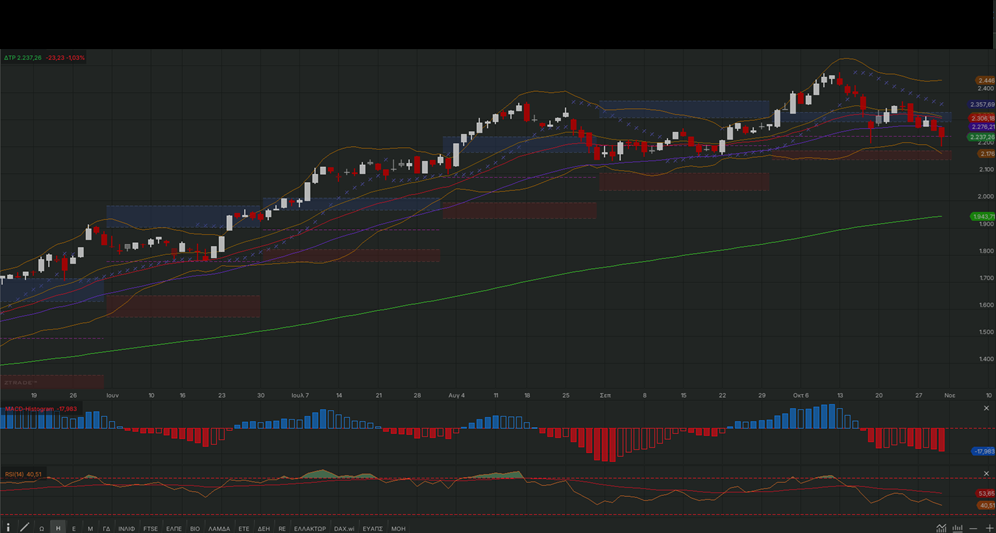Select the 2.237,26 green last-price tag
The height and width of the screenshot is (533, 996).
point(982,137)
